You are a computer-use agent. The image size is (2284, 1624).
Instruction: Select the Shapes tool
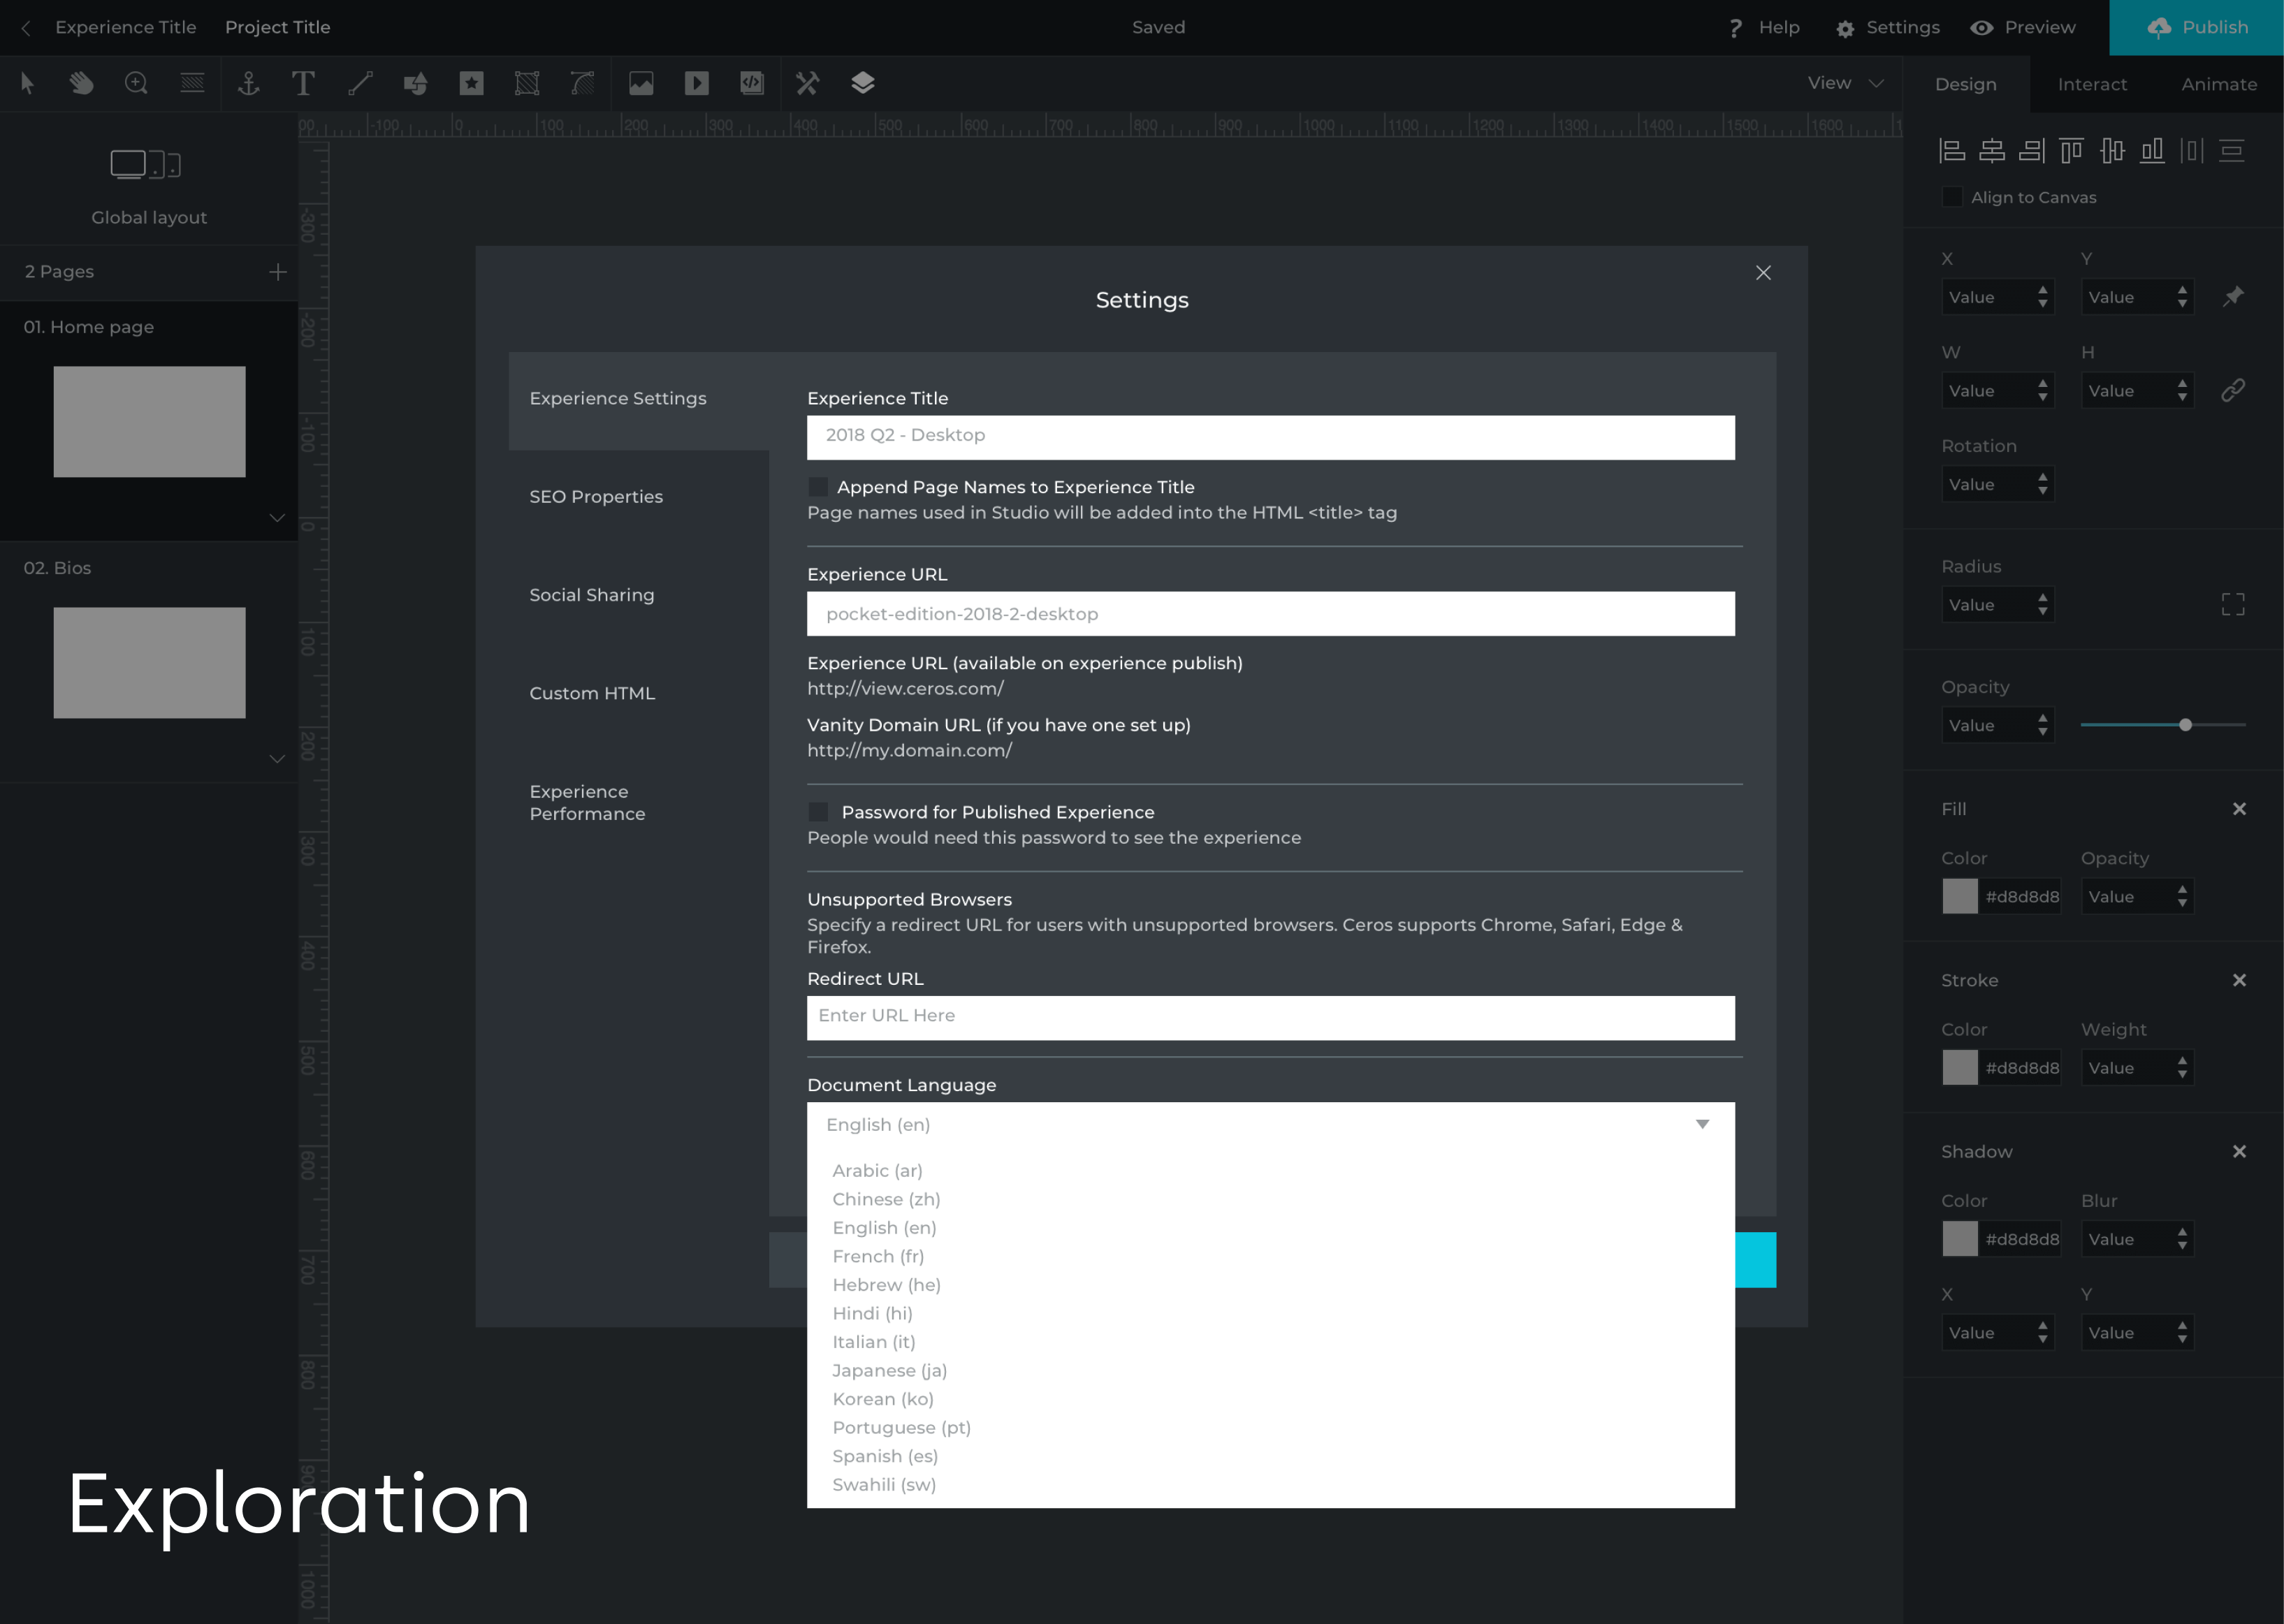point(416,84)
